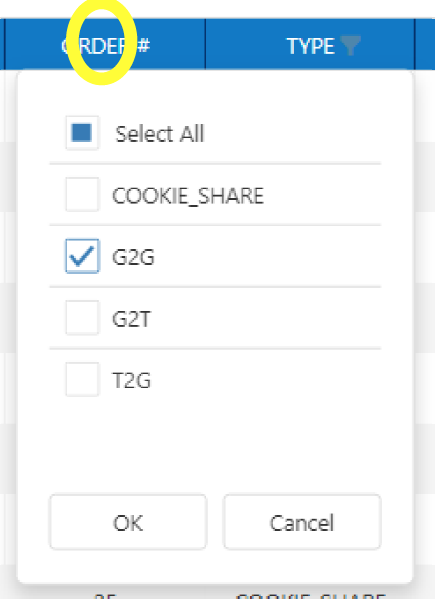
Task: Select the Select All label text
Action: tap(160, 134)
